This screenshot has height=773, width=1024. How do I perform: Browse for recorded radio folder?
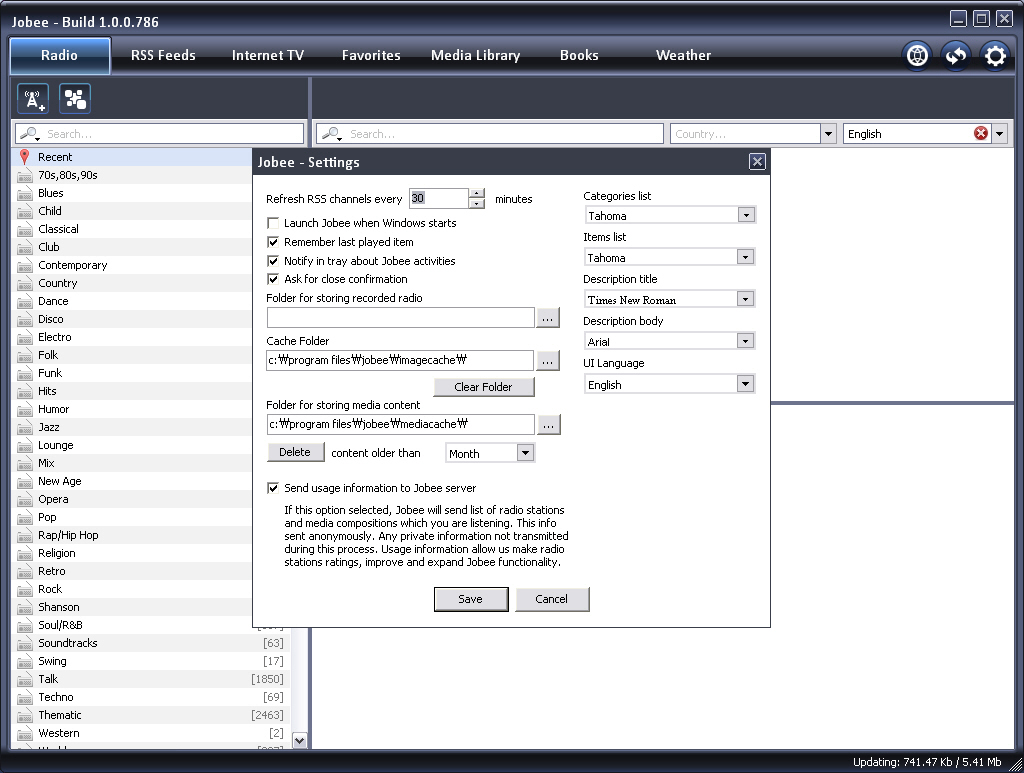click(x=547, y=318)
